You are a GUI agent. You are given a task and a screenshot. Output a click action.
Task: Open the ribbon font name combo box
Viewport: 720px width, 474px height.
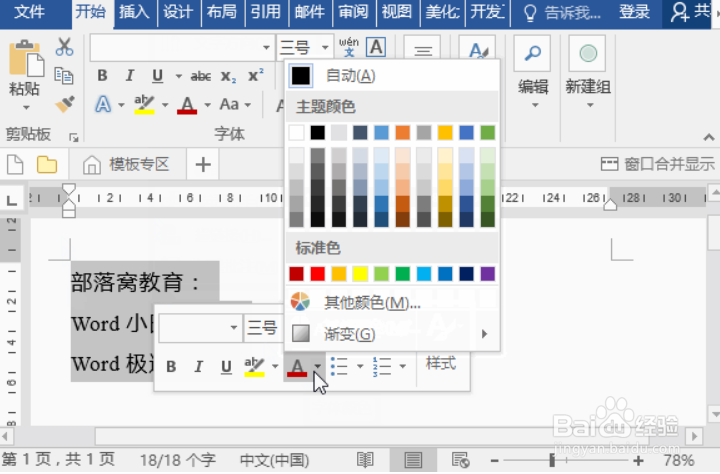click(x=183, y=47)
